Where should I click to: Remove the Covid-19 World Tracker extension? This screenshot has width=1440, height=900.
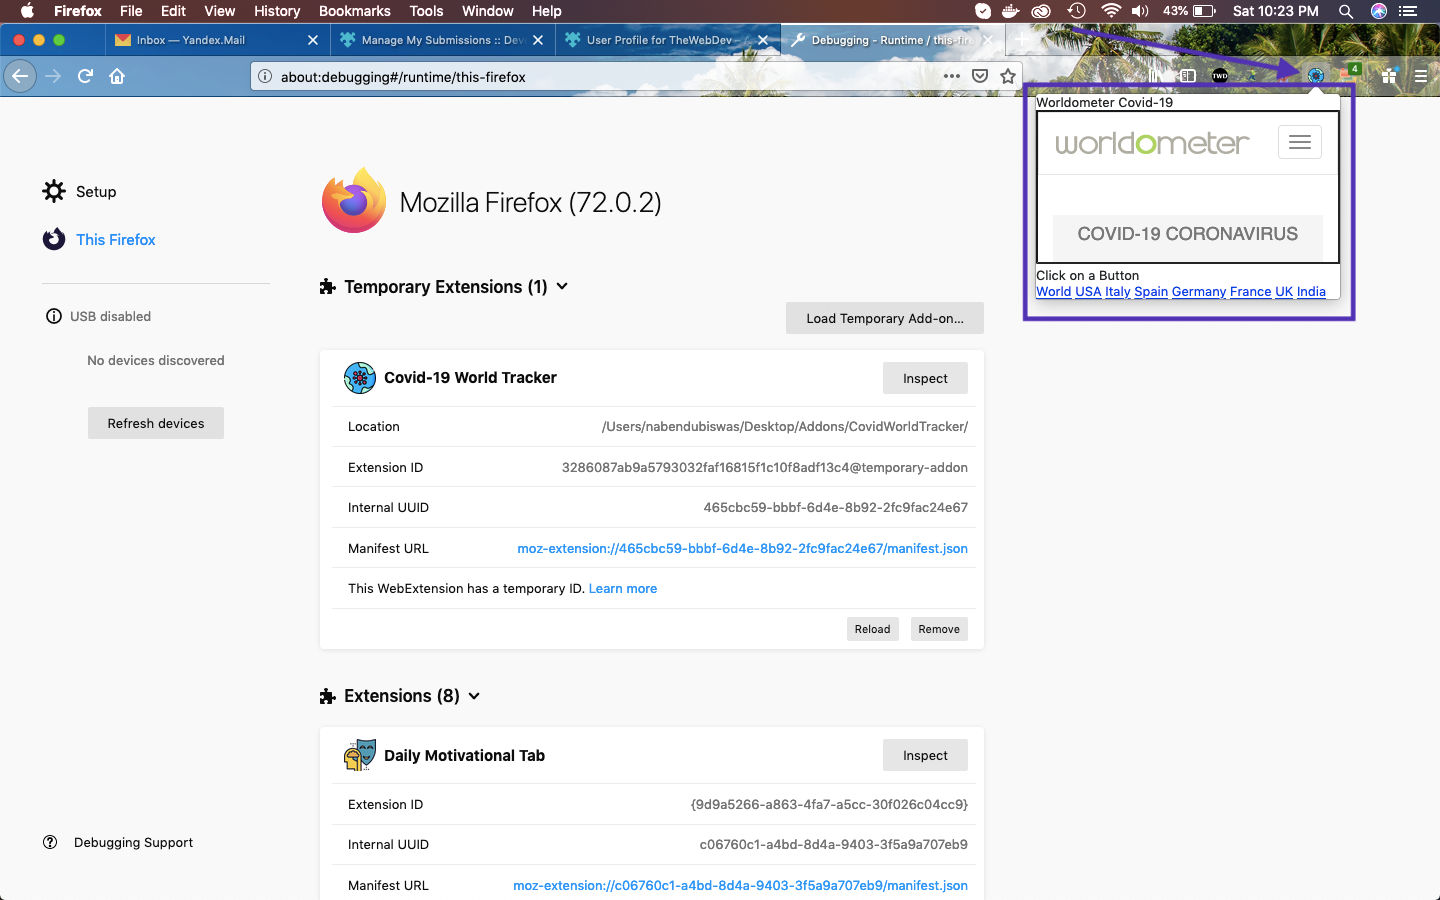click(939, 629)
